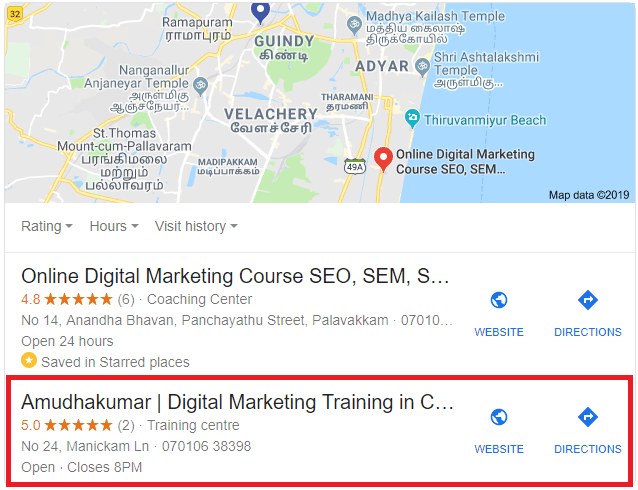The image size is (638, 490).
Task: Click directions arrow icon for Amudhakumar listing
Action: coord(588,417)
